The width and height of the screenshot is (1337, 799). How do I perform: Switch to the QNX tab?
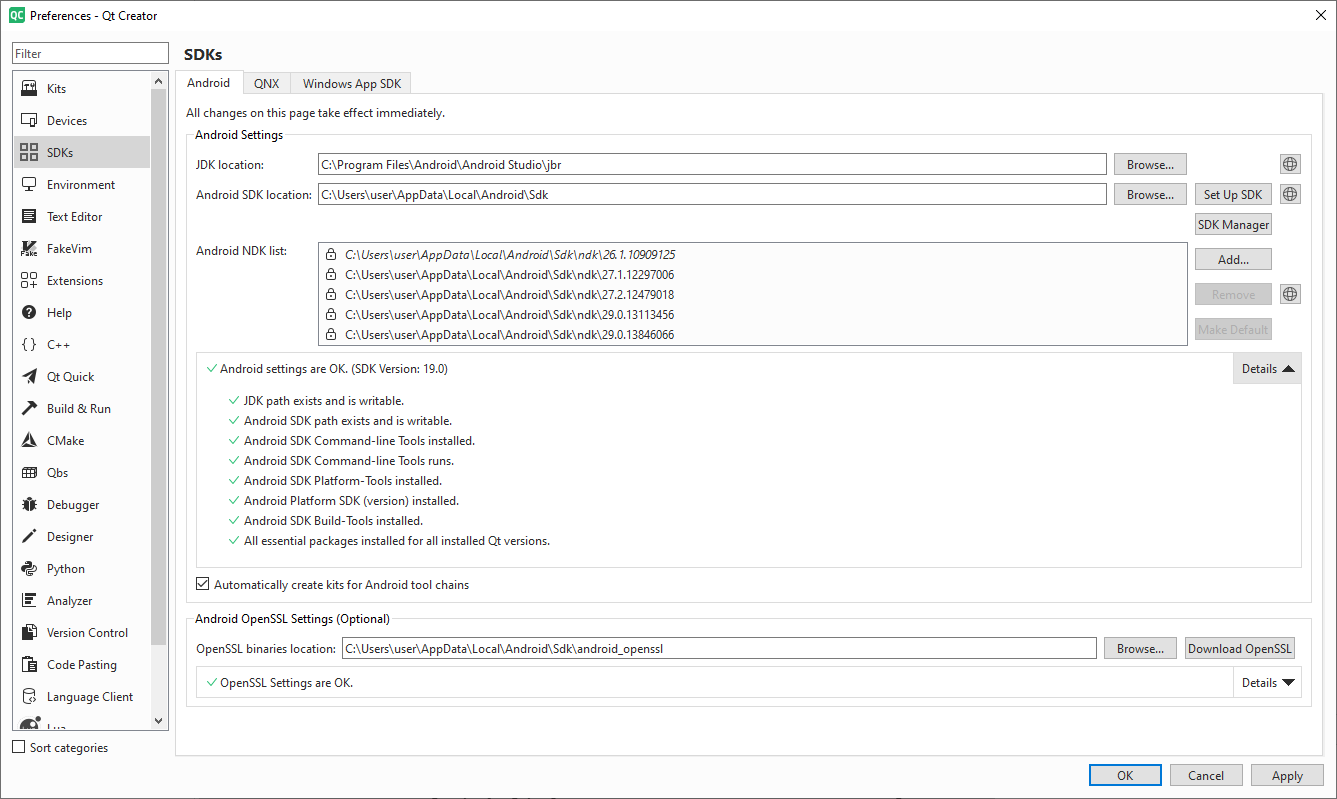266,84
